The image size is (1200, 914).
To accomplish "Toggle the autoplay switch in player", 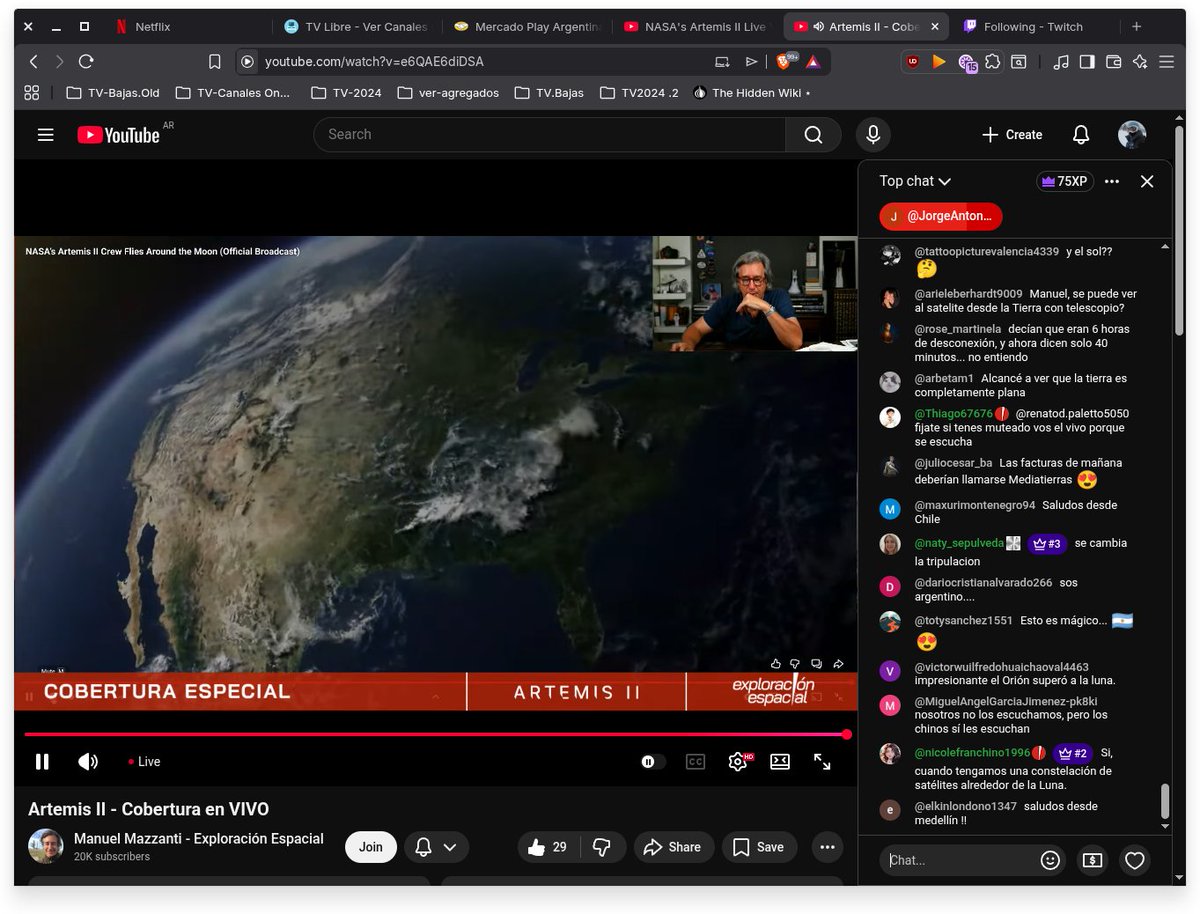I will 652,762.
